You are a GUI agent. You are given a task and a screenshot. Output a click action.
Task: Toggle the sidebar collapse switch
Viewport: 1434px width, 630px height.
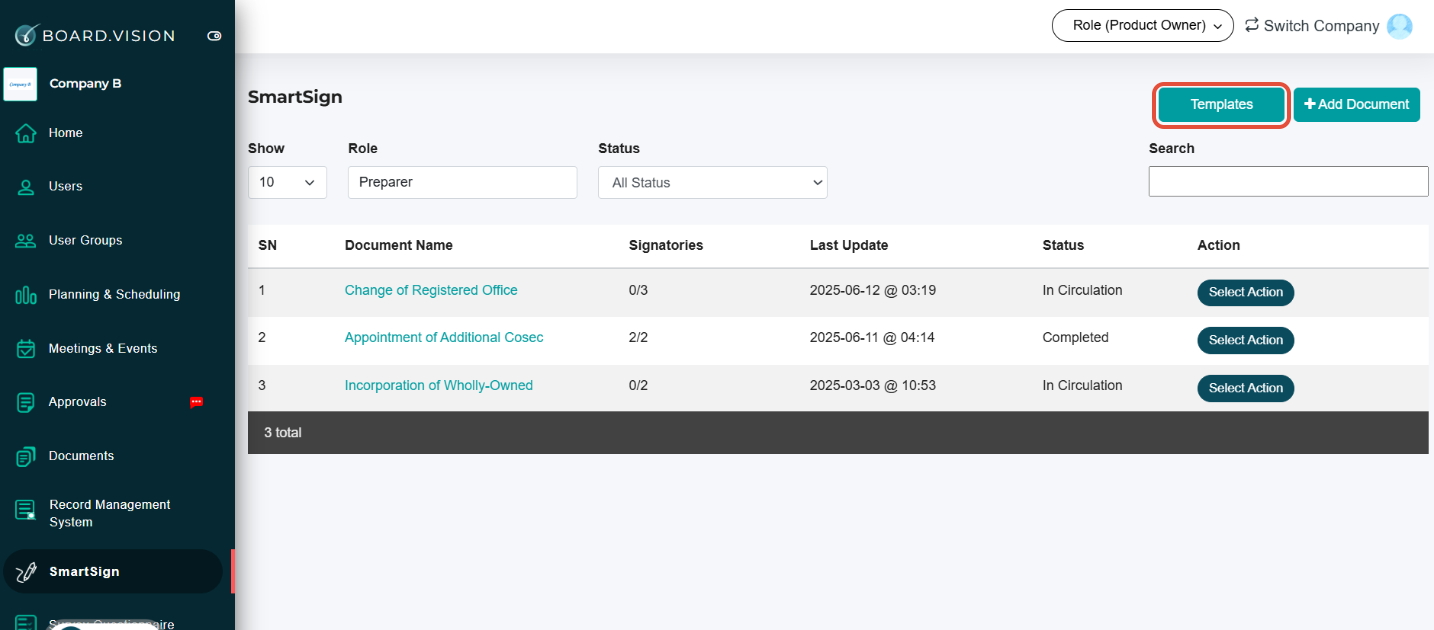214,36
